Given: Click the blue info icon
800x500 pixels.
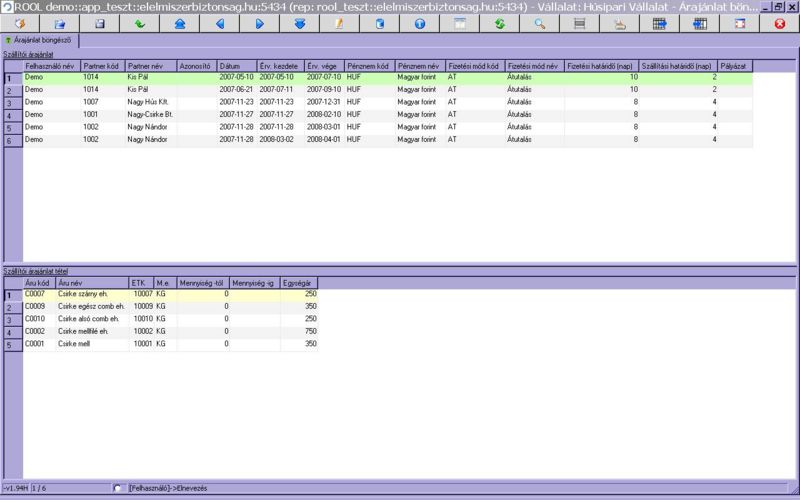Looking at the screenshot, I should (419, 22).
